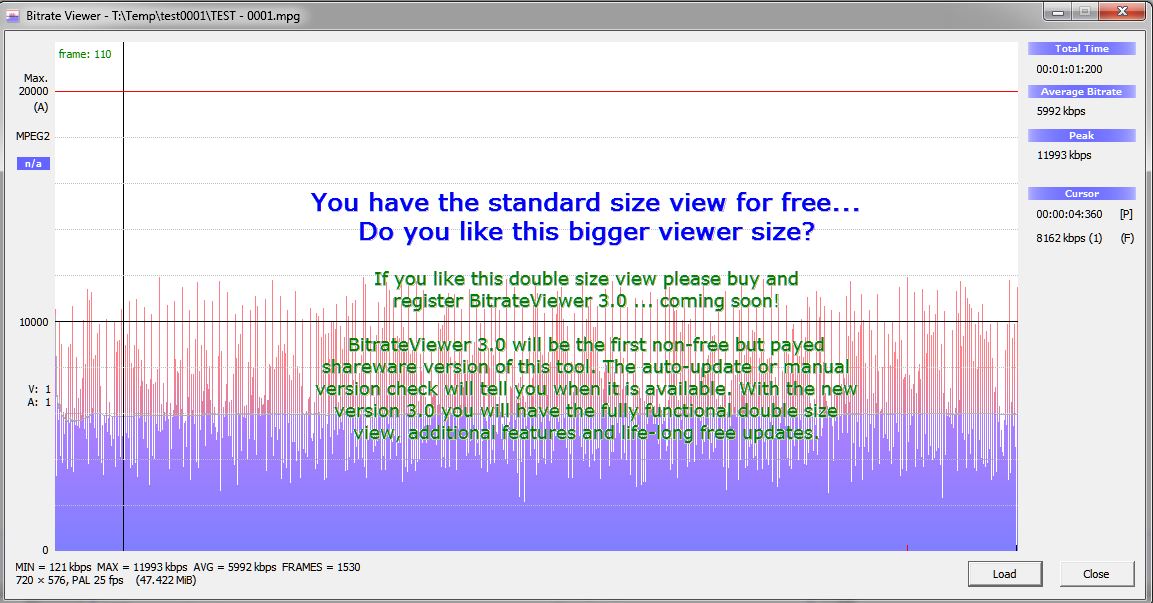Toggle the n/a badge under MPEG2

pyautogui.click(x=33, y=163)
